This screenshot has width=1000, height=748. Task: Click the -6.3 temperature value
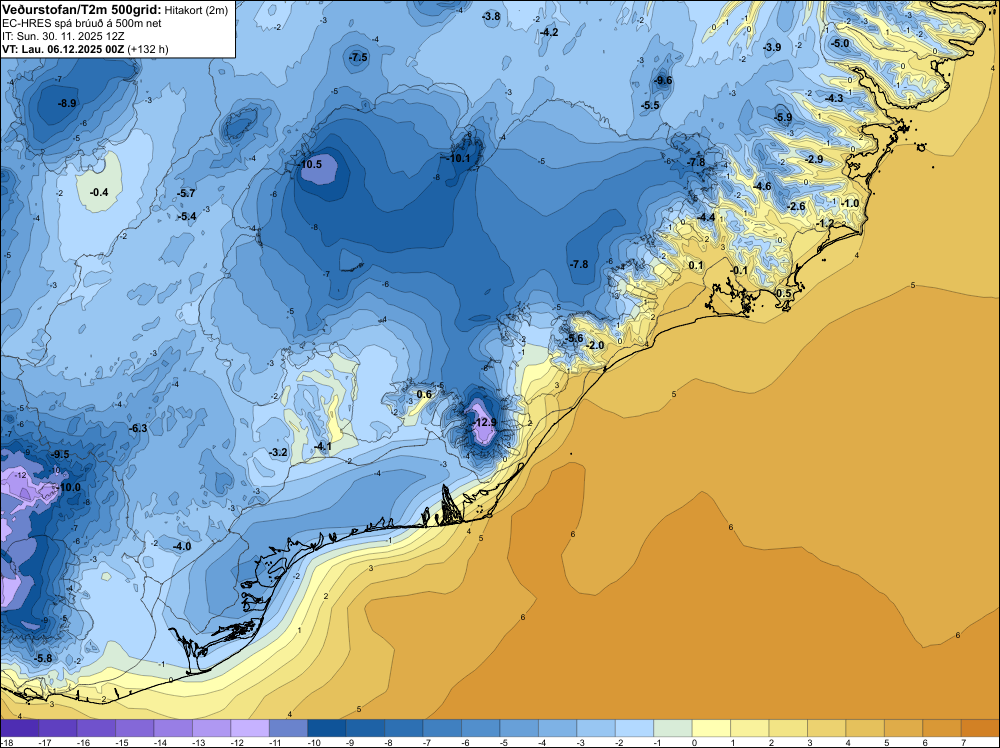tap(138, 429)
